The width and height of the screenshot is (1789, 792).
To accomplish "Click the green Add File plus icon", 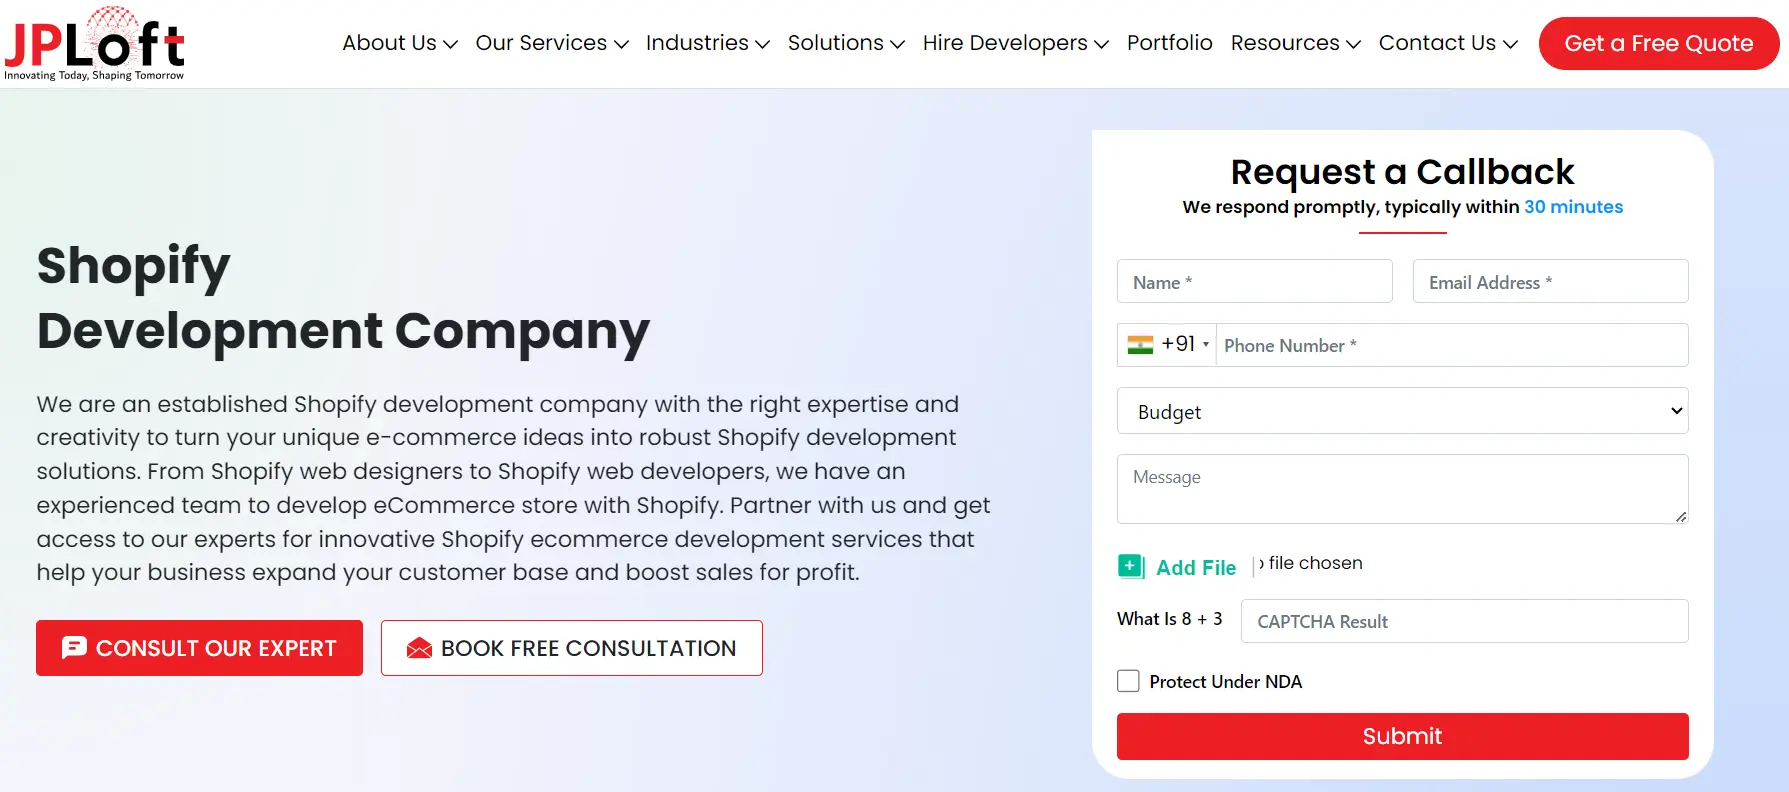I will coord(1131,567).
